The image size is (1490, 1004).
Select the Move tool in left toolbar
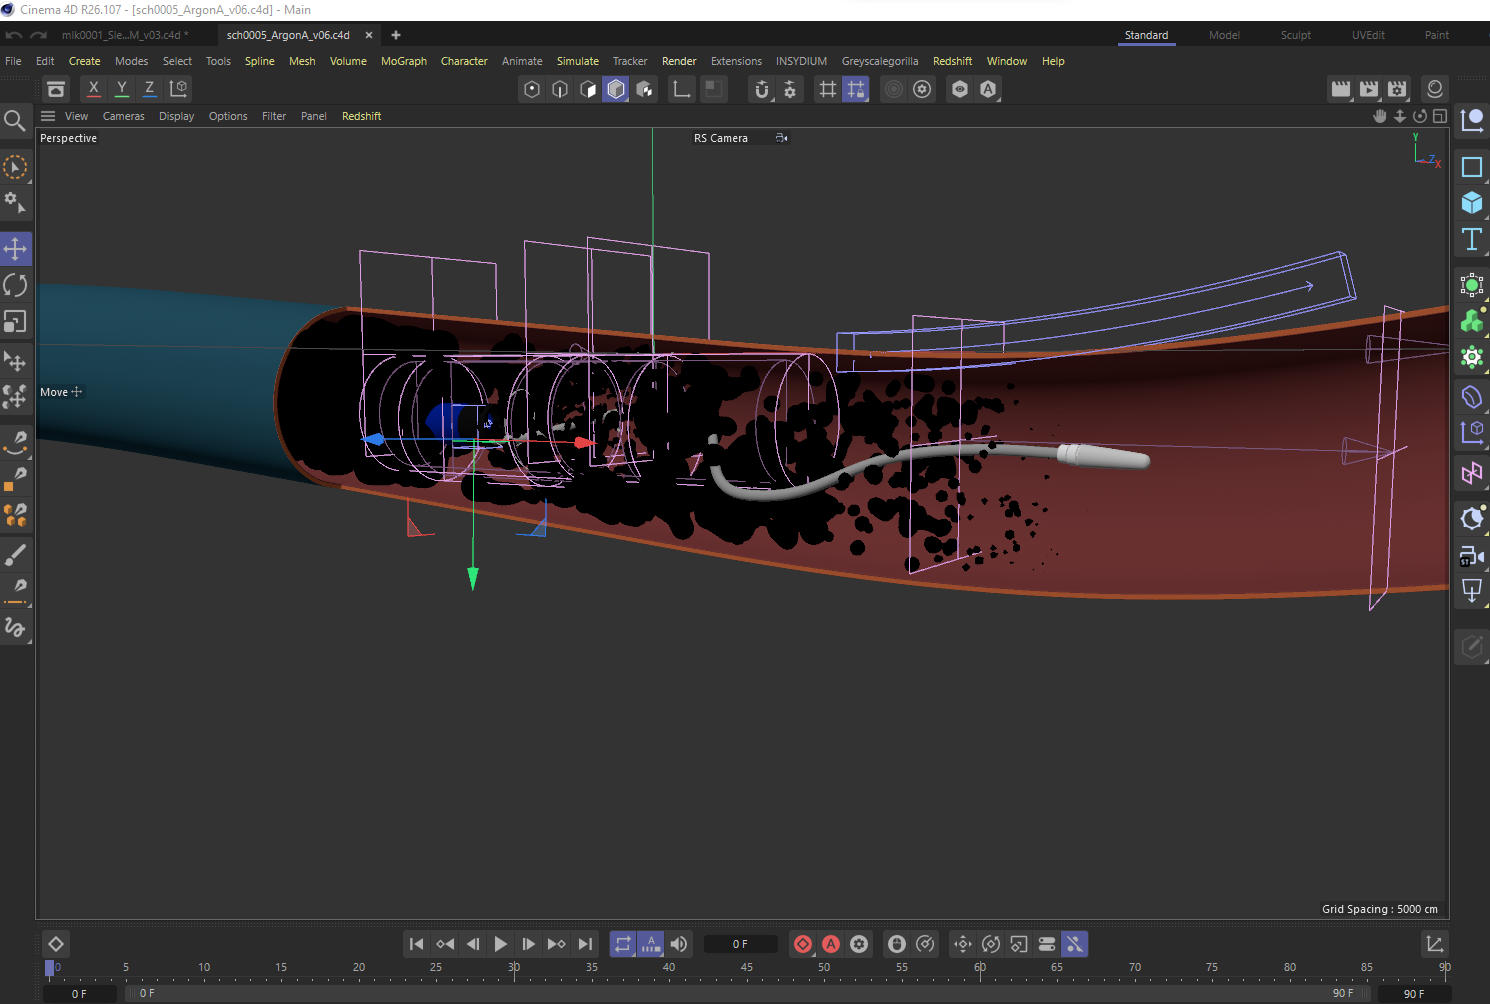(x=15, y=248)
